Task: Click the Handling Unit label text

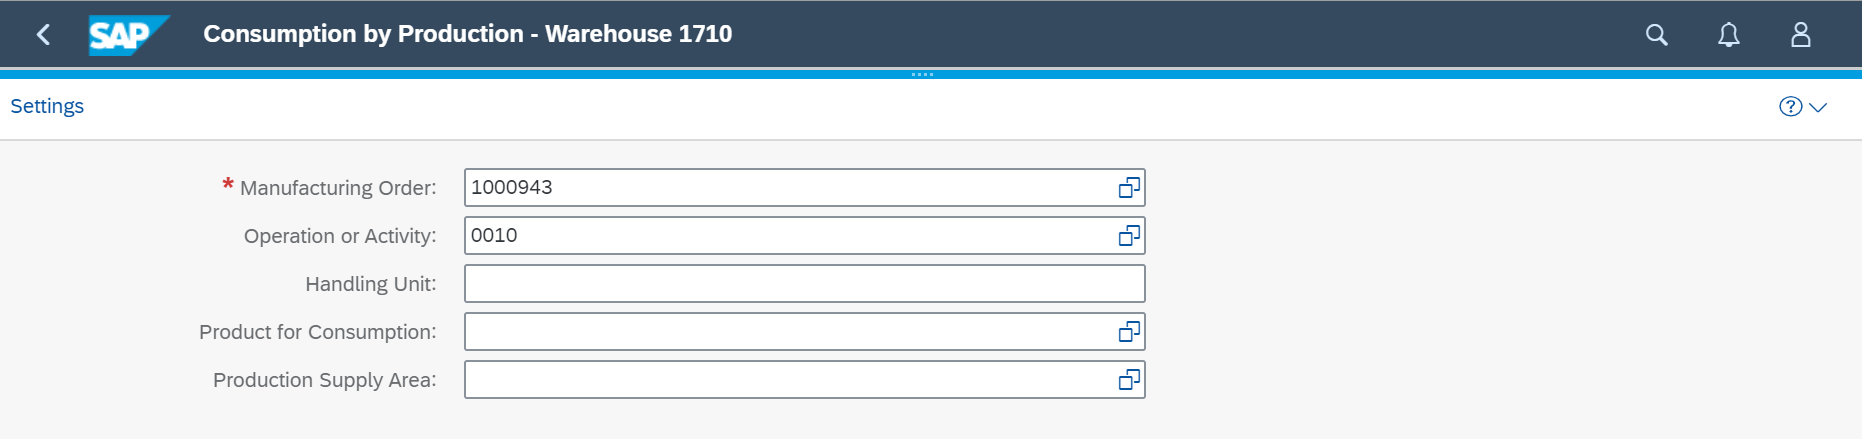Action: click(x=371, y=284)
